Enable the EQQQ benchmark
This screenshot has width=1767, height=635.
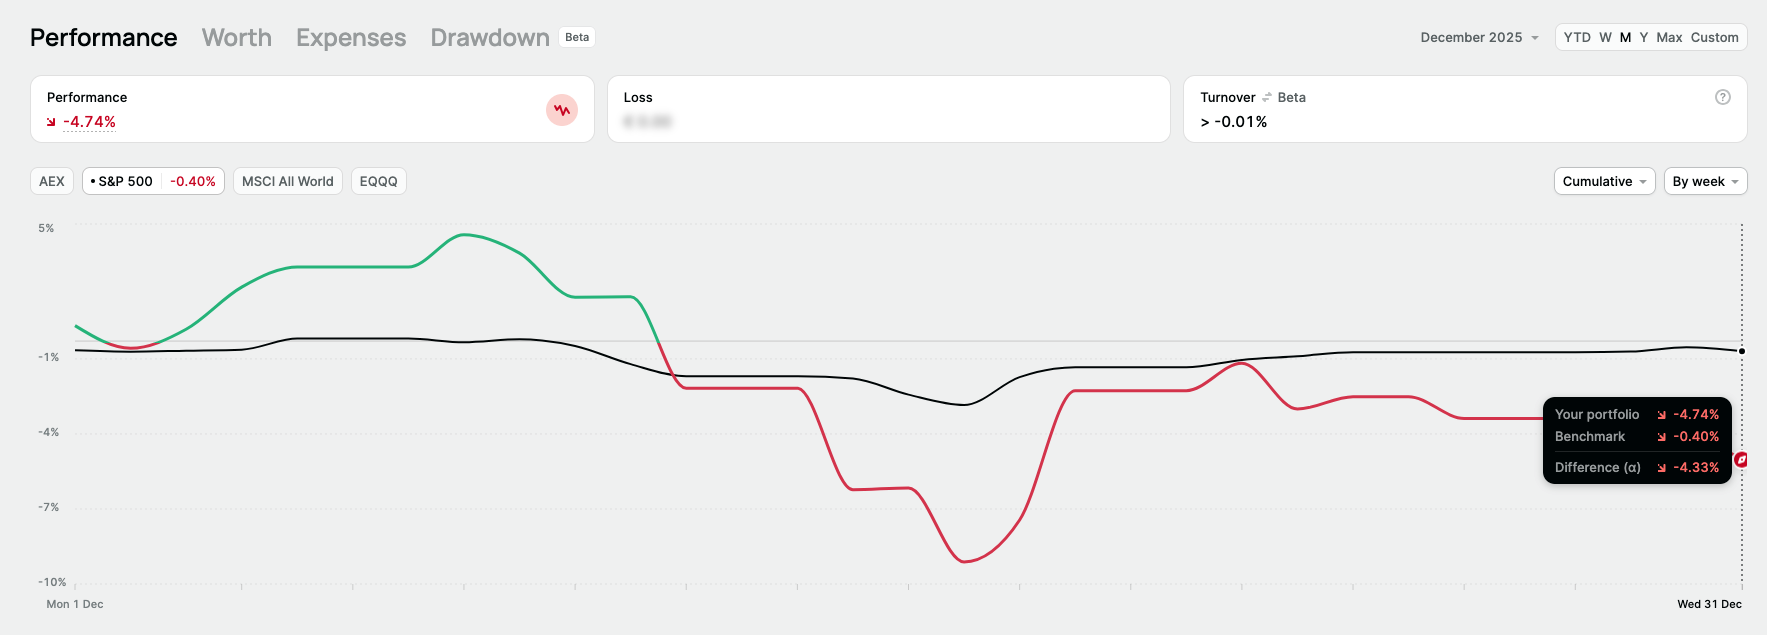378,181
